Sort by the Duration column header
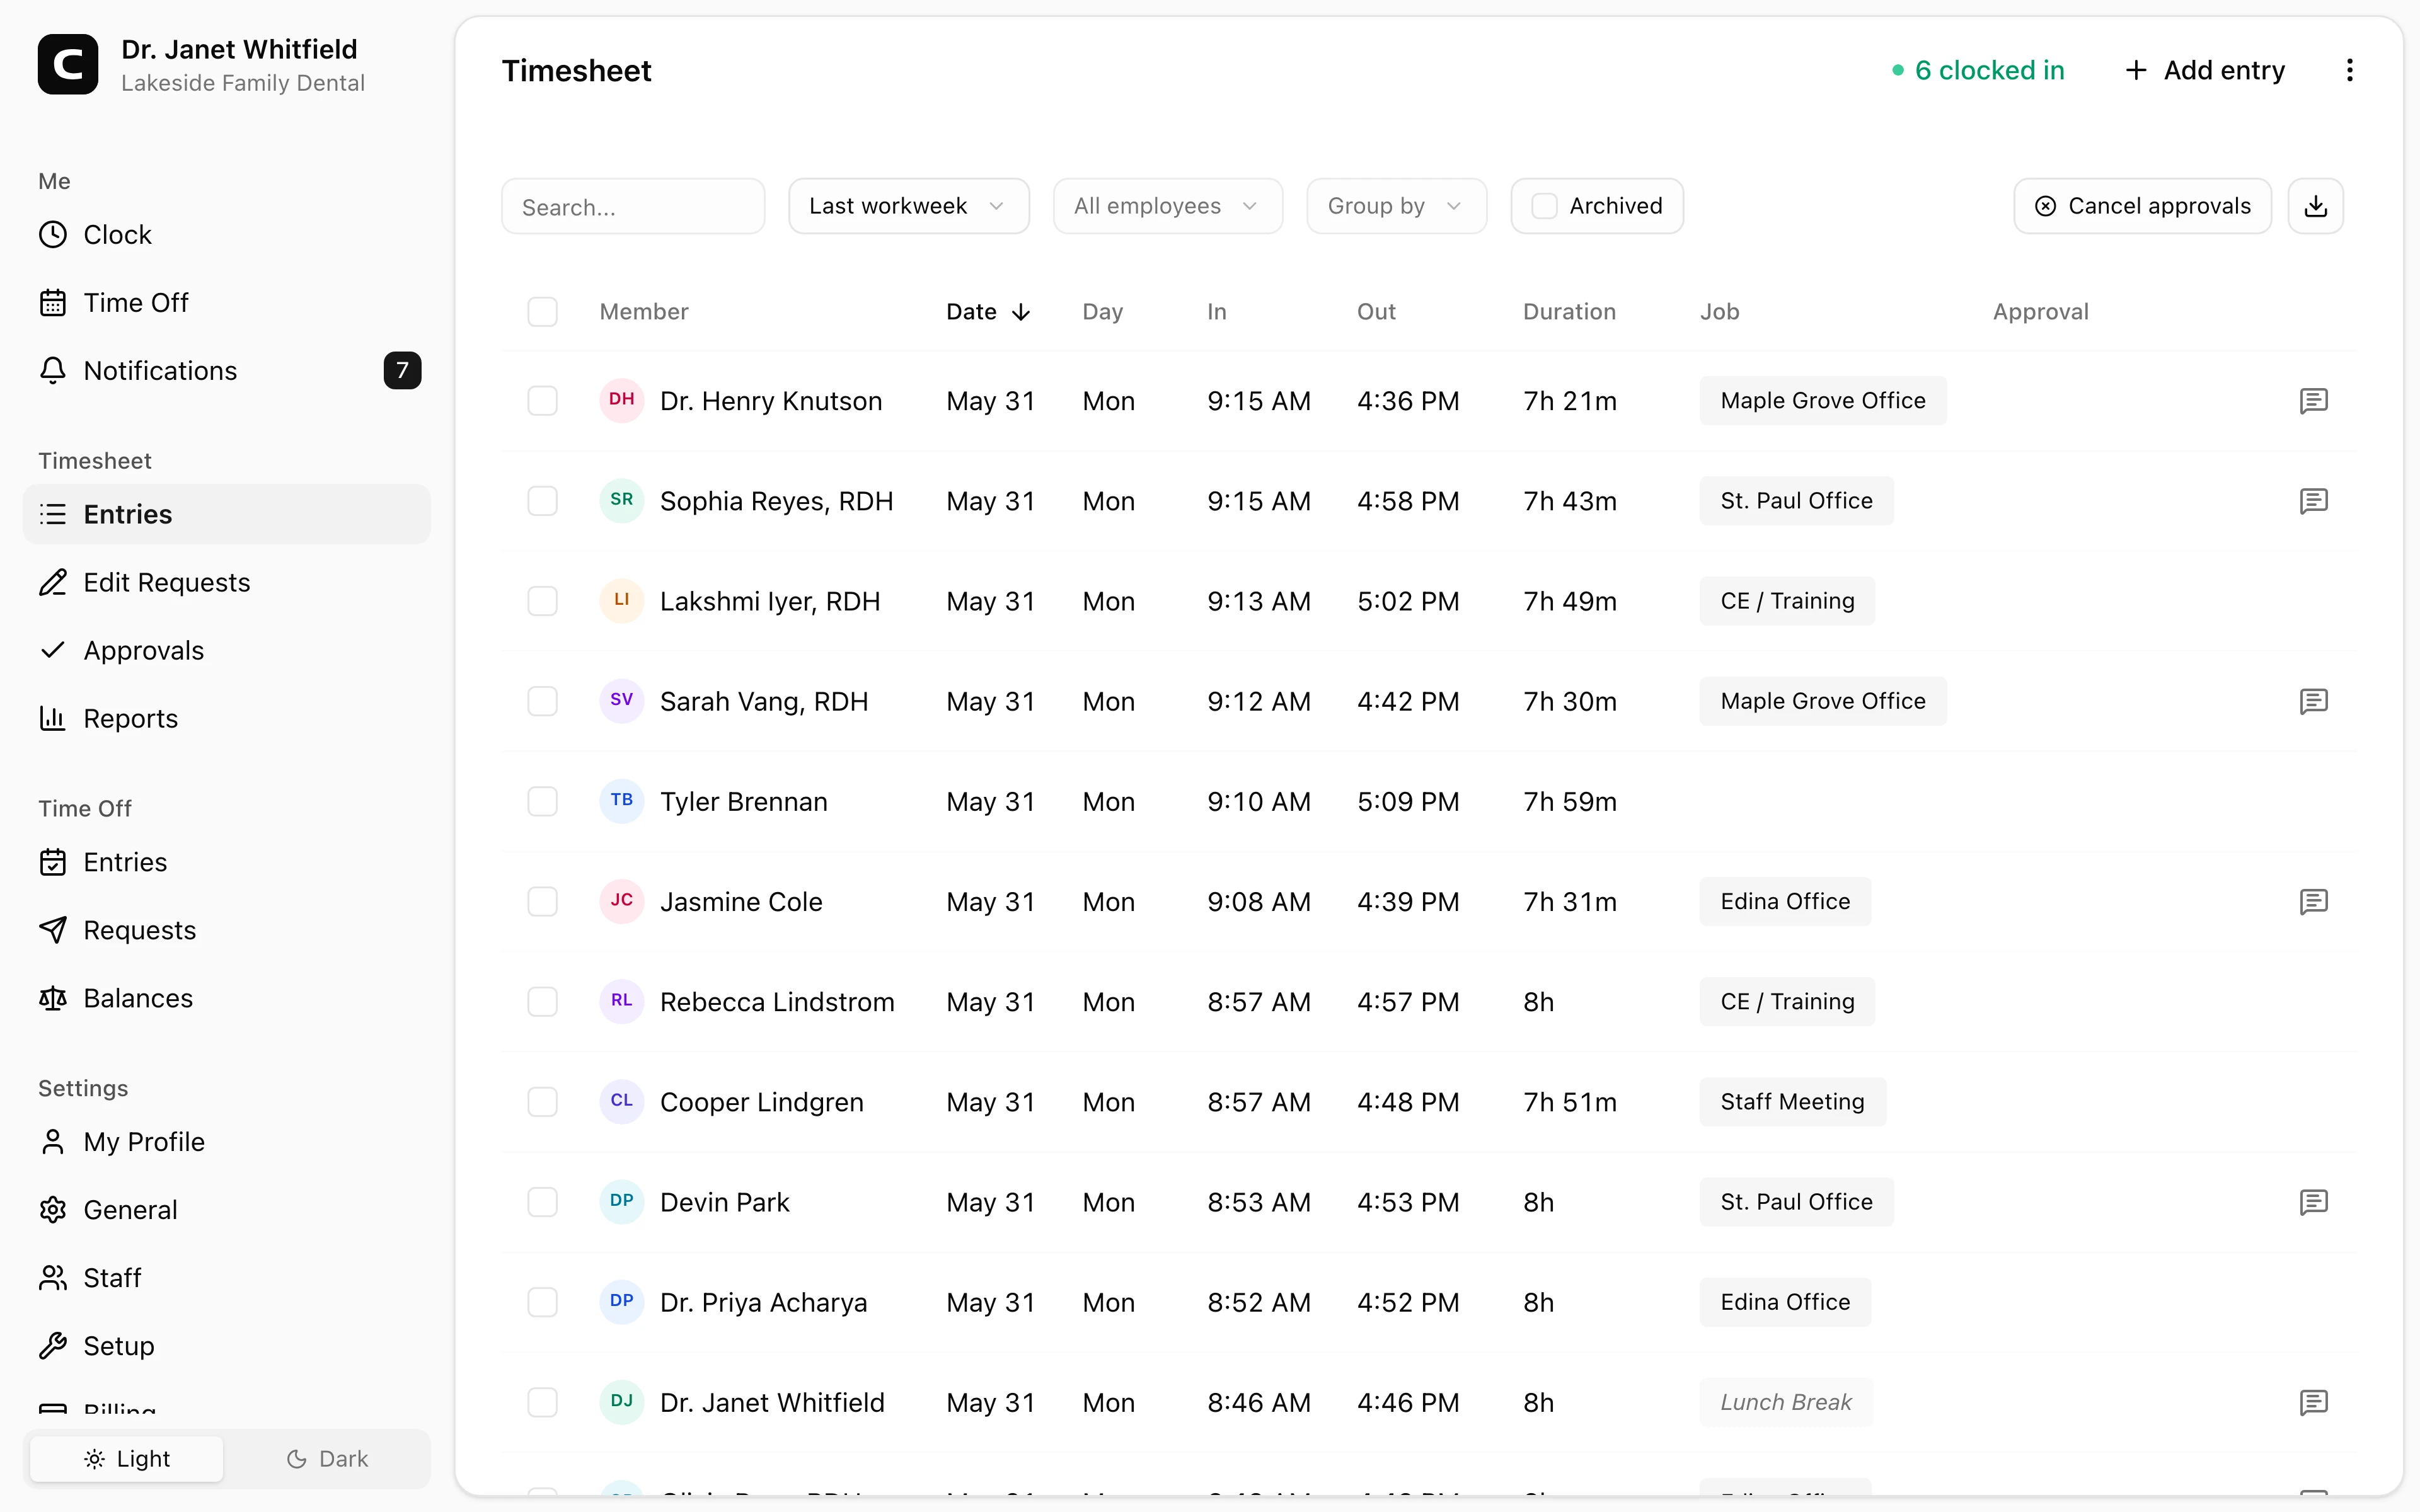 point(1569,312)
